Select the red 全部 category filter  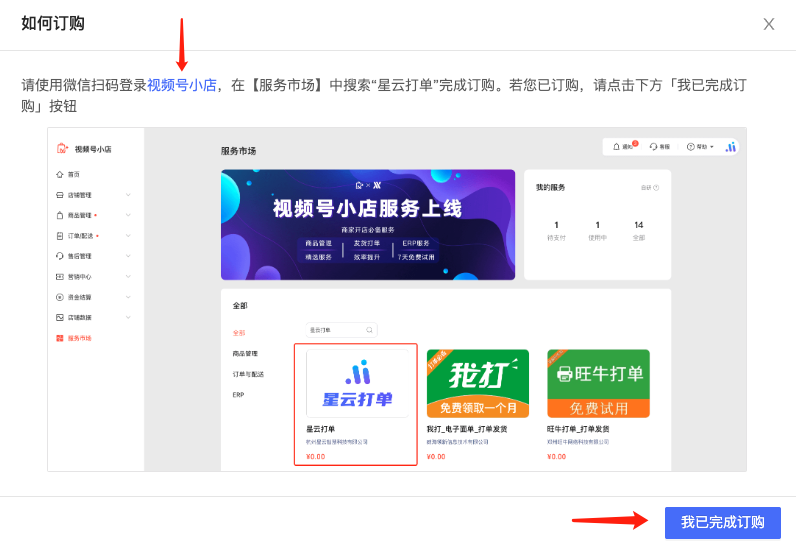click(239, 333)
